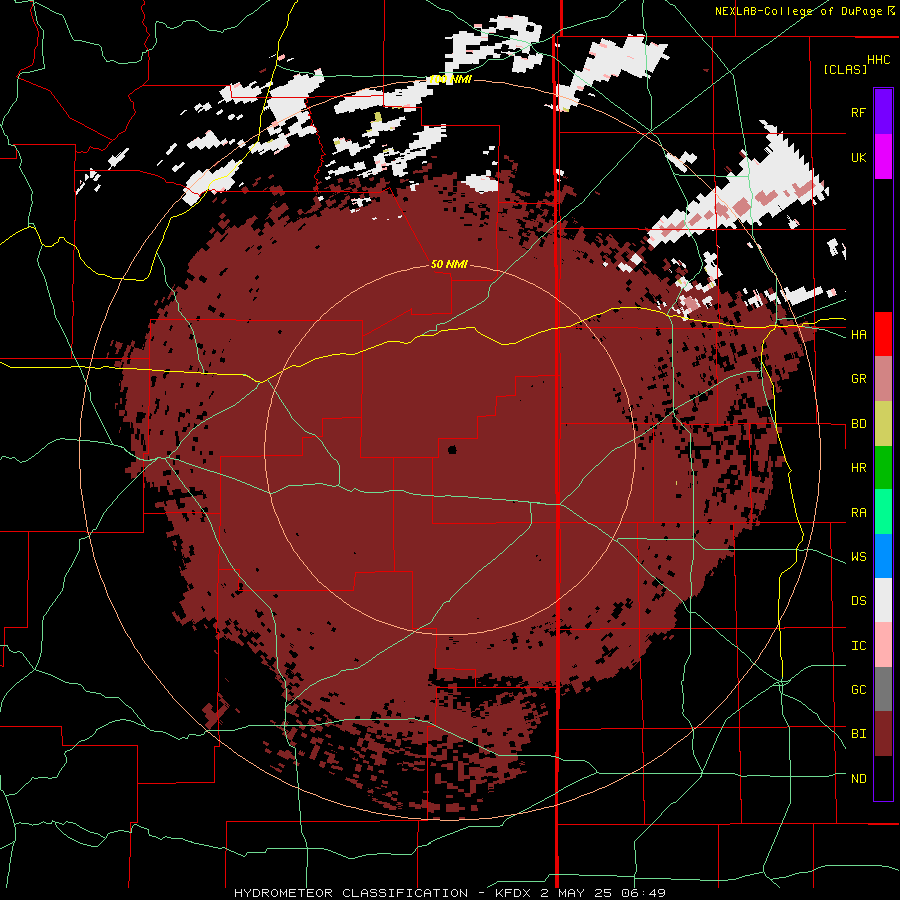Click the HA legend label
900x900 pixels.
858,335
